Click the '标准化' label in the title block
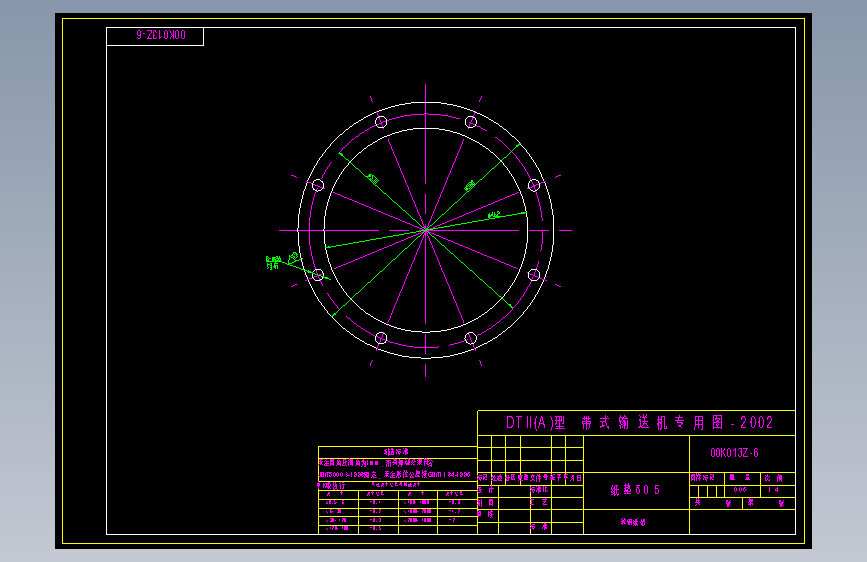867x562 pixels. (539, 490)
